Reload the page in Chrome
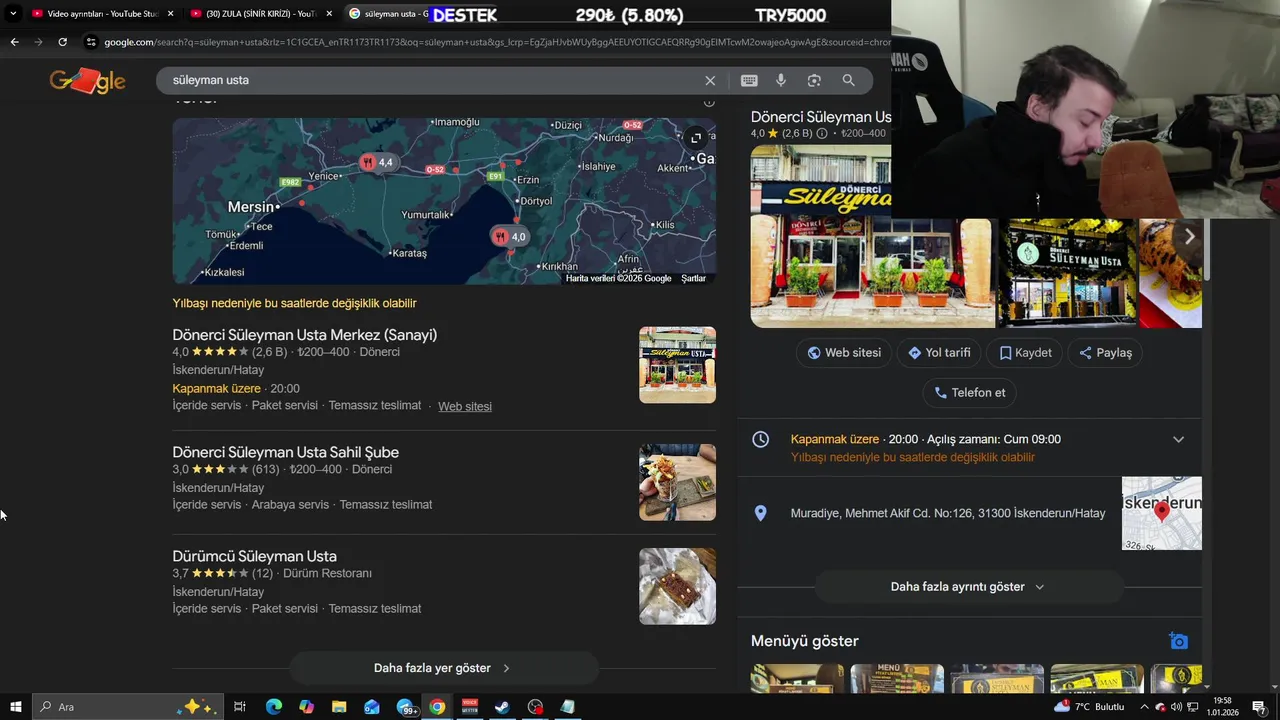This screenshot has height=720, width=1280. point(62,42)
